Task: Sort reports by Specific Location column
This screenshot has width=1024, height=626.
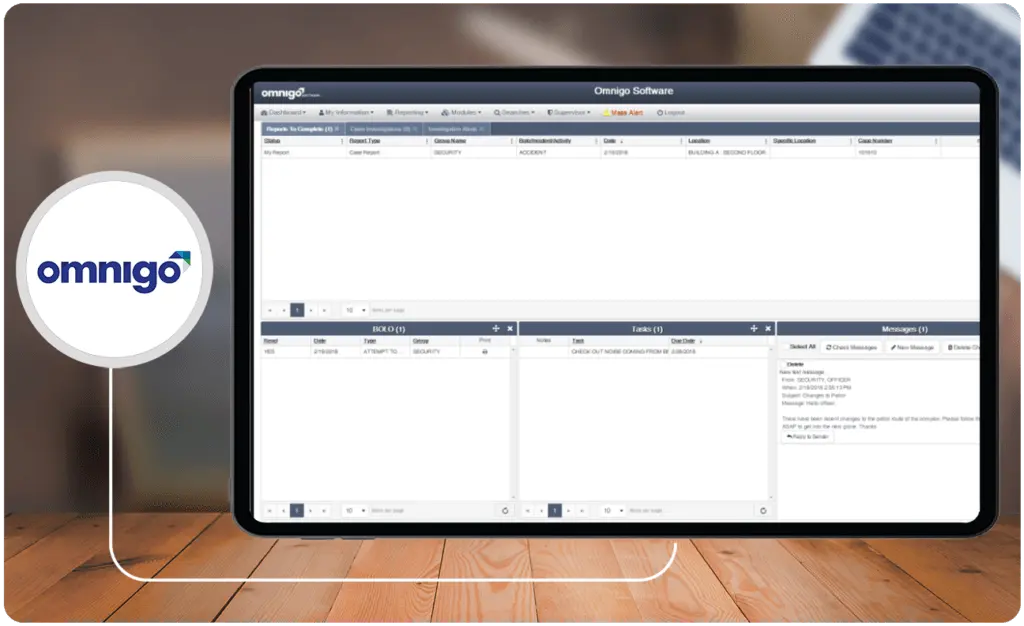Action: tap(794, 141)
